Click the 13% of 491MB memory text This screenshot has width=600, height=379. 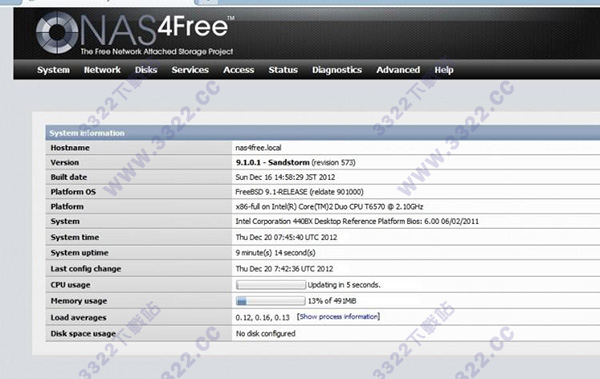click(x=332, y=301)
